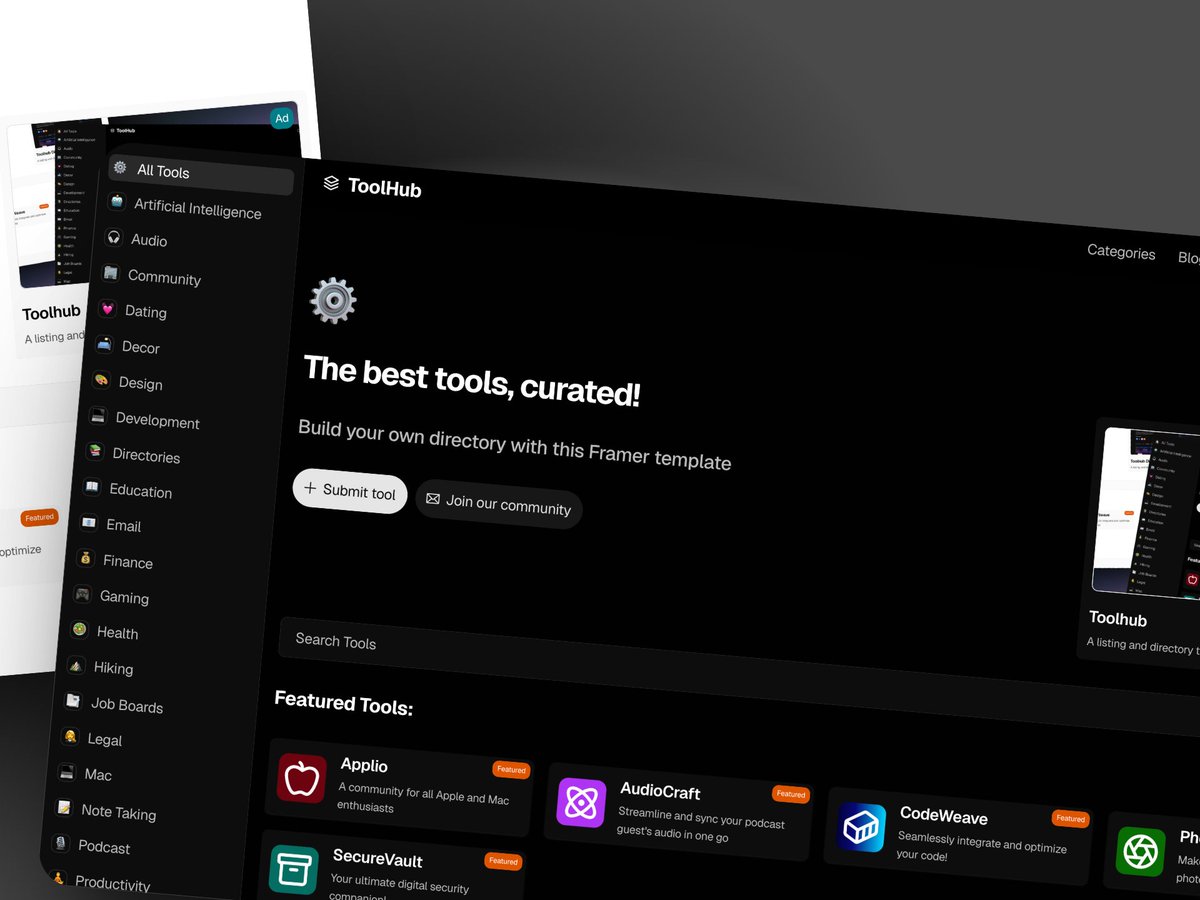
Task: Click the Design palette icon
Action: 101,380
